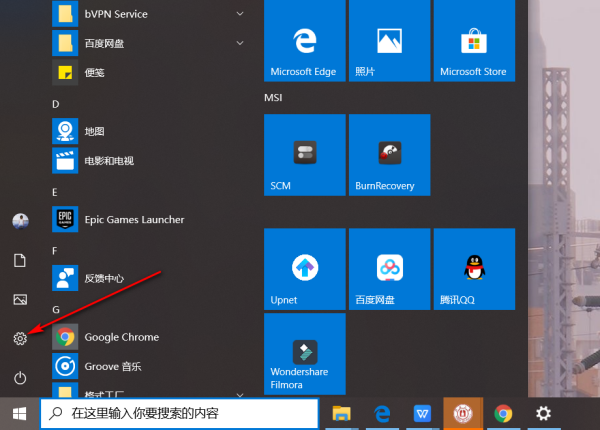The width and height of the screenshot is (600, 430).
Task: Click the letter E section header
Action: click(55, 192)
